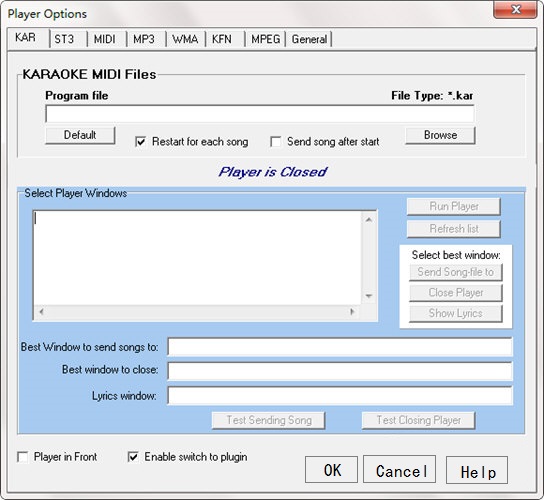The image size is (544, 500).
Task: Select the WMA tab
Action: pos(186,39)
